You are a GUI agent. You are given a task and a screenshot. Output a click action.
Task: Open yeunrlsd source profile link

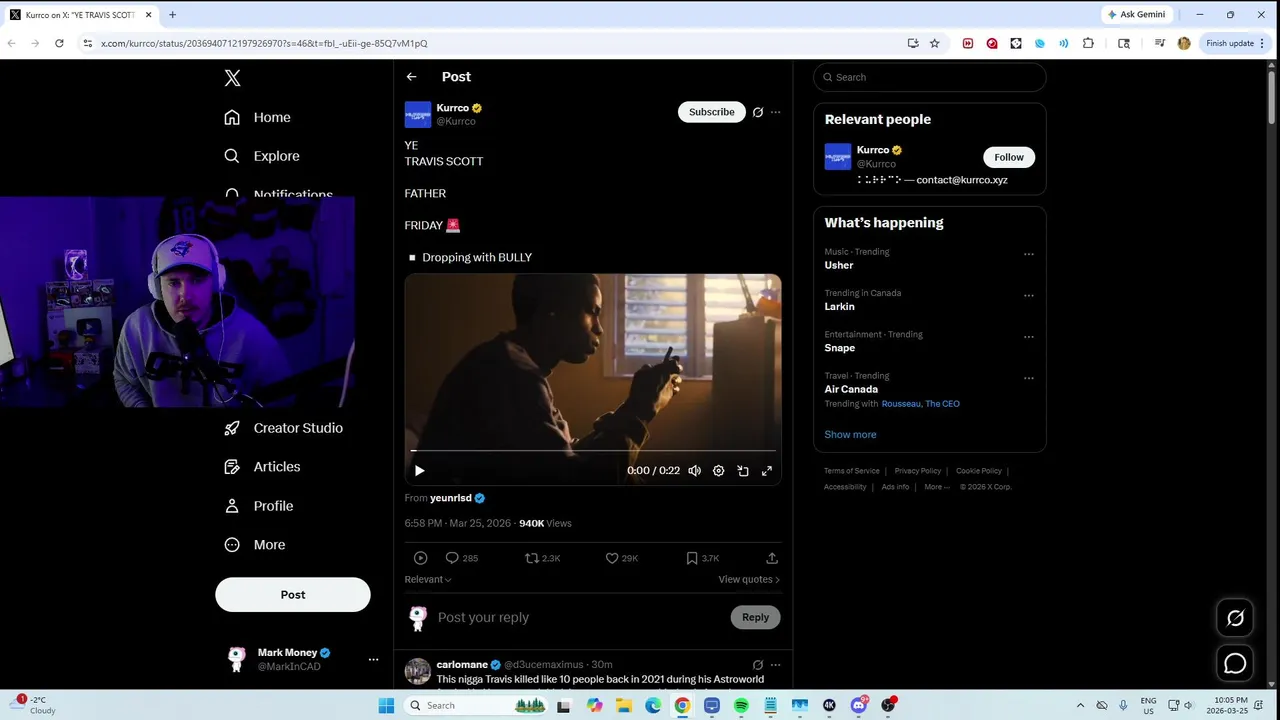pos(451,498)
